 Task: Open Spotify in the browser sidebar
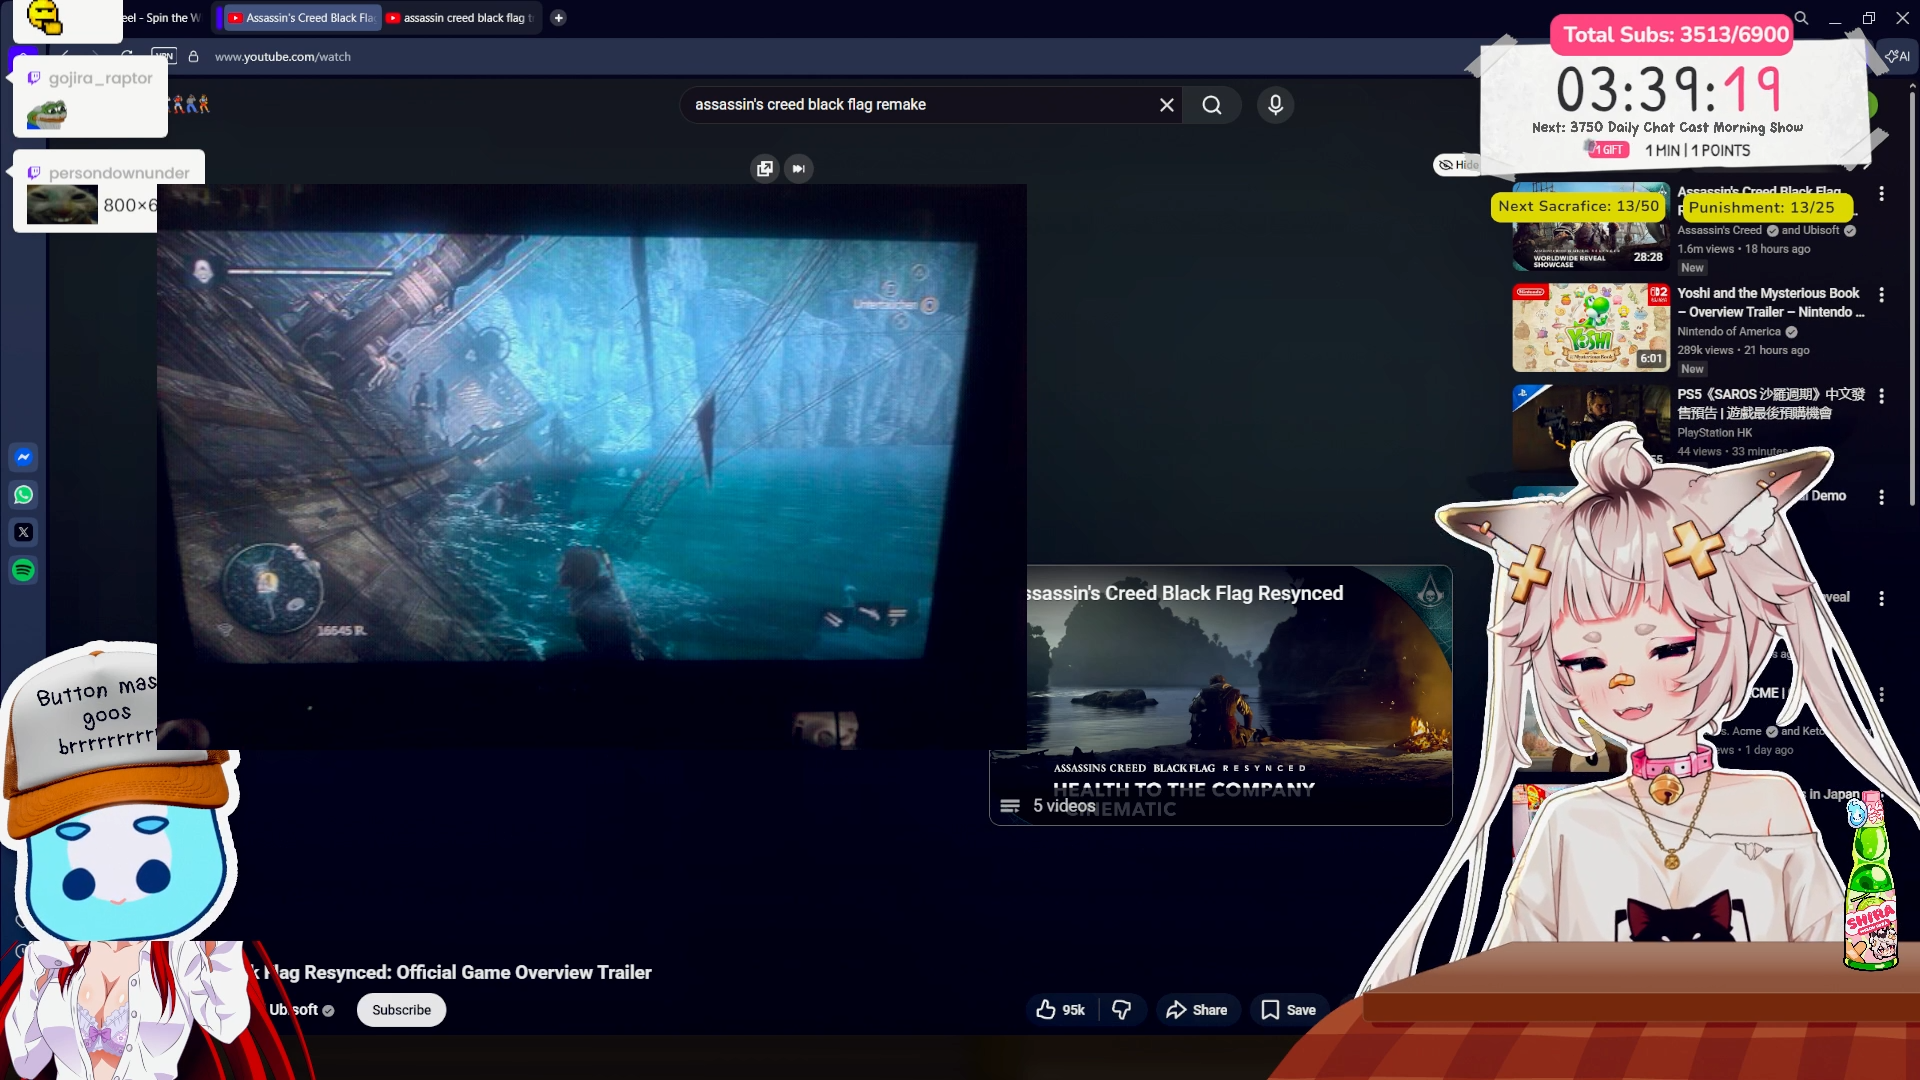pos(24,570)
